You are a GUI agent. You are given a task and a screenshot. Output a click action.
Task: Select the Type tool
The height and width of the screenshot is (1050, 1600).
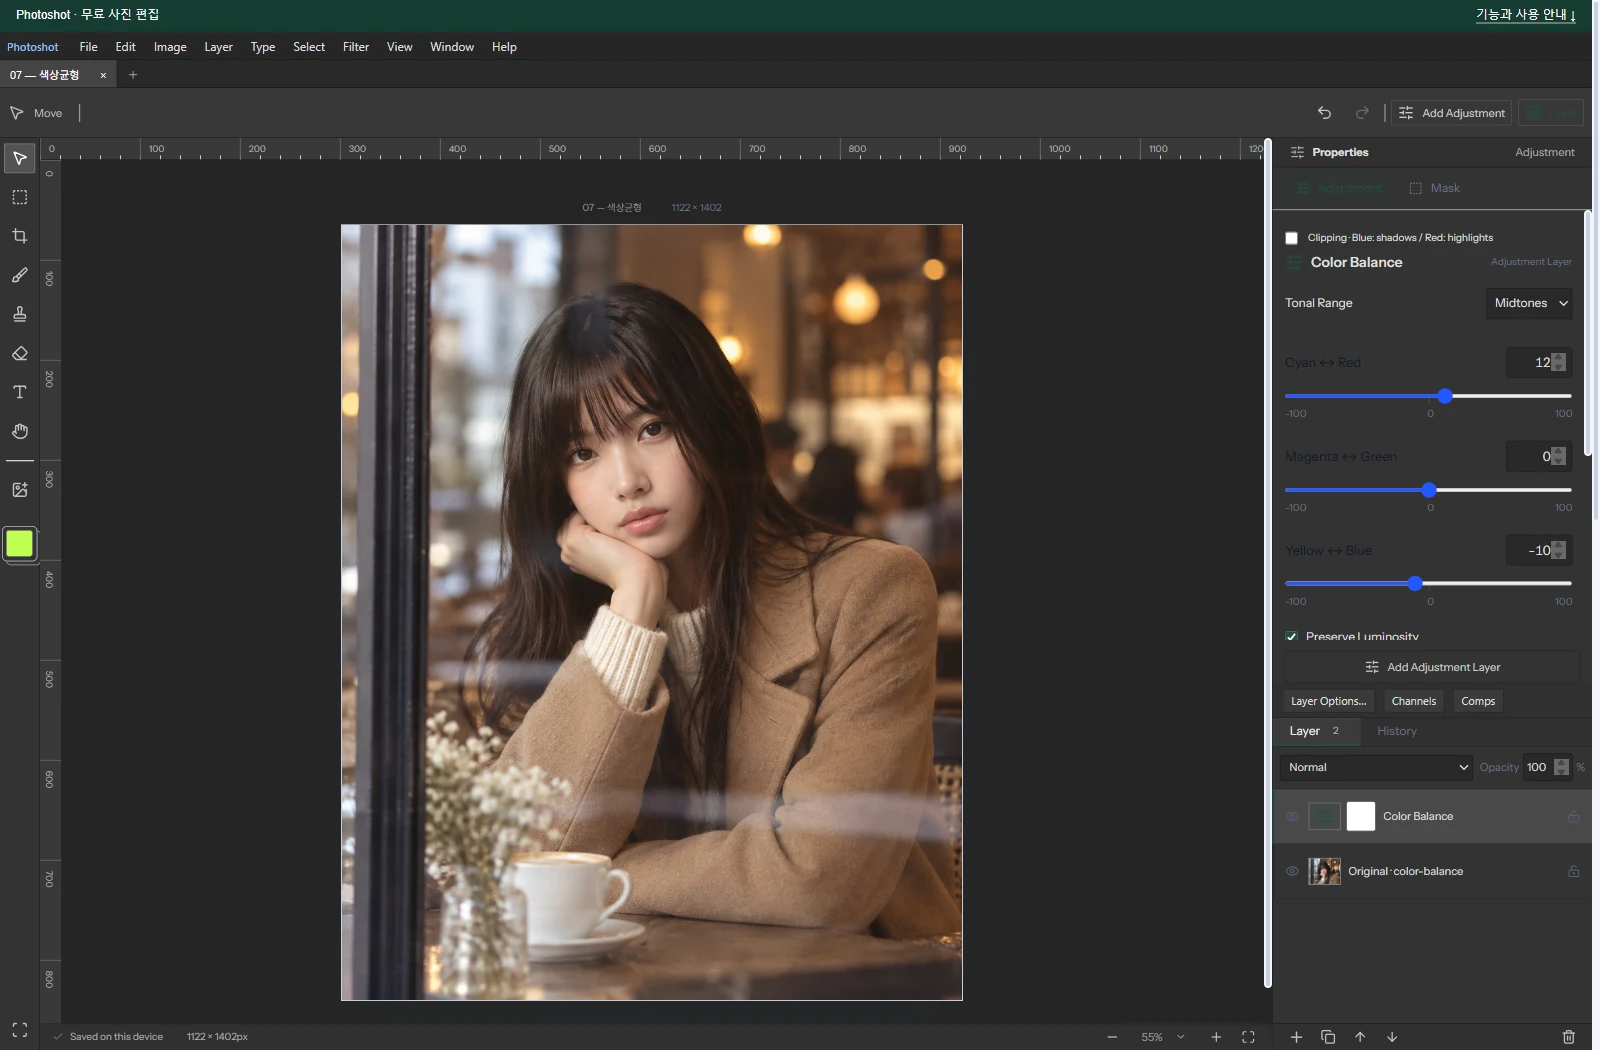click(x=19, y=392)
